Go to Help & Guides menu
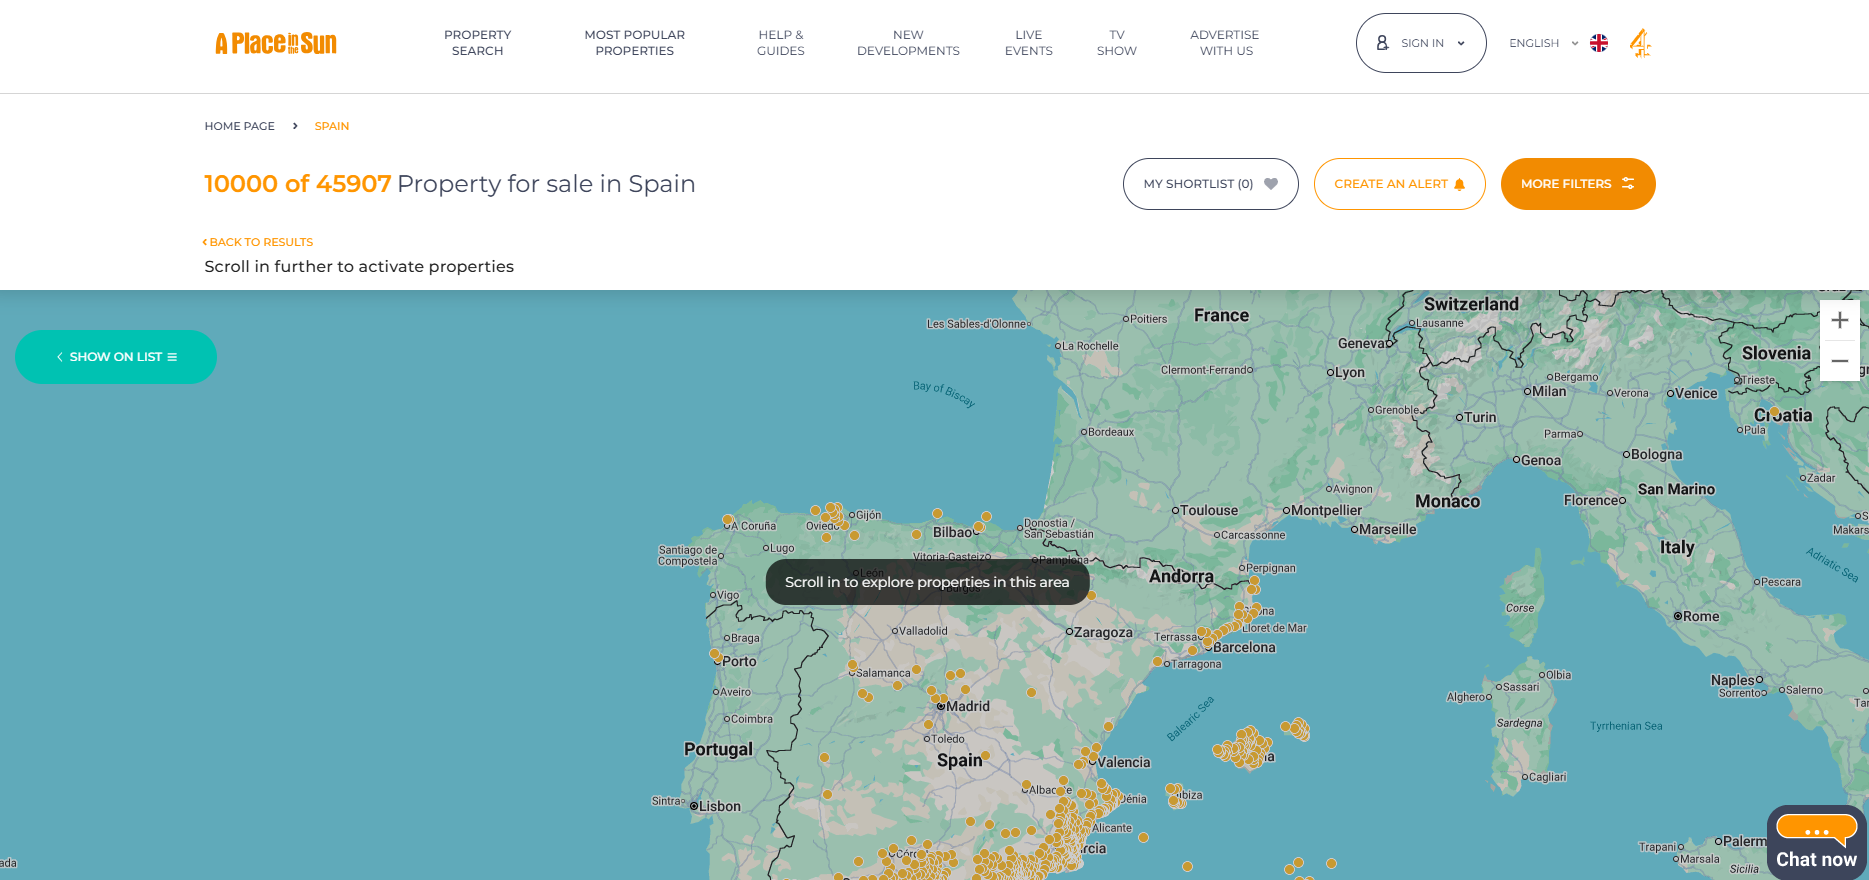The image size is (1869, 880). point(780,43)
